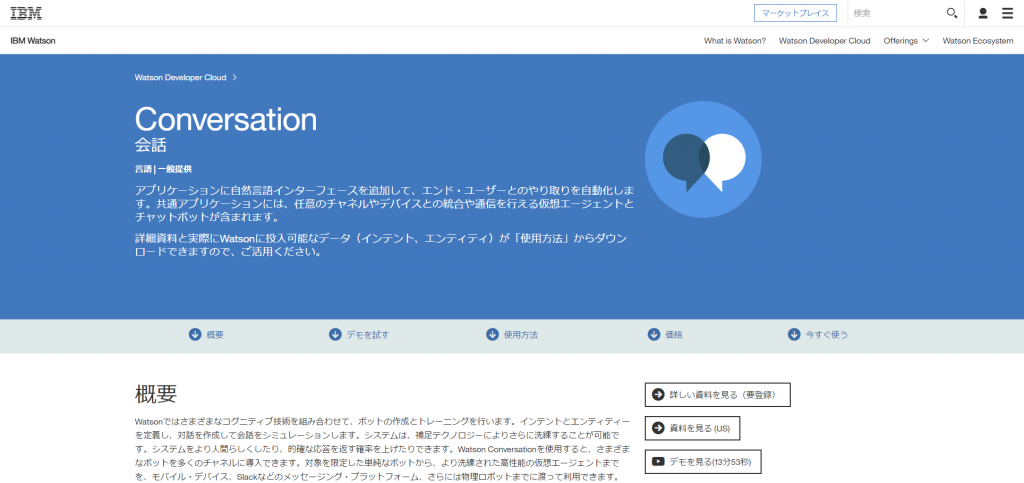The height and width of the screenshot is (483, 1024).
Task: Click the YouTube icon in デモを見る button
Action: 658,461
